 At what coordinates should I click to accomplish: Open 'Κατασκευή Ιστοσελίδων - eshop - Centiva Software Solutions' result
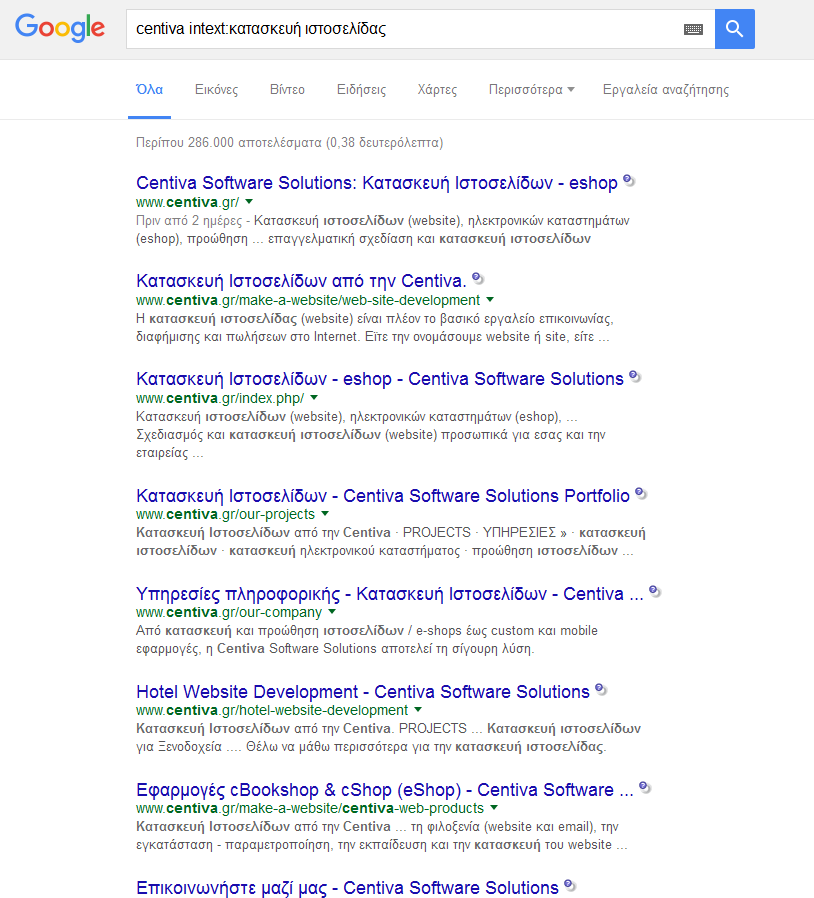pyautogui.click(x=380, y=379)
